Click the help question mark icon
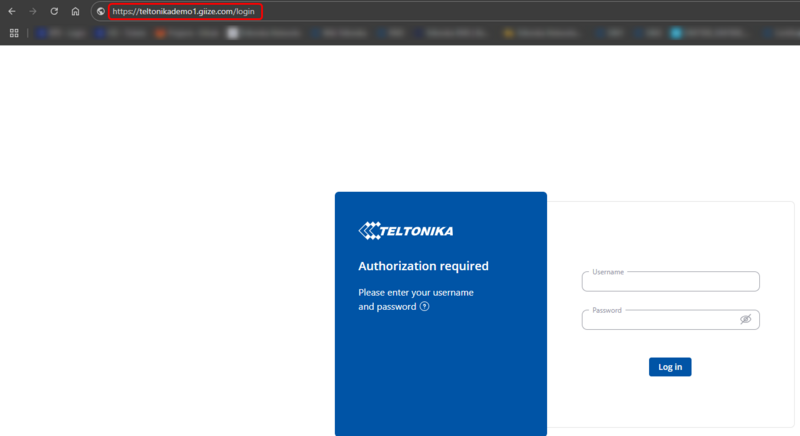The image size is (800, 436). [425, 306]
